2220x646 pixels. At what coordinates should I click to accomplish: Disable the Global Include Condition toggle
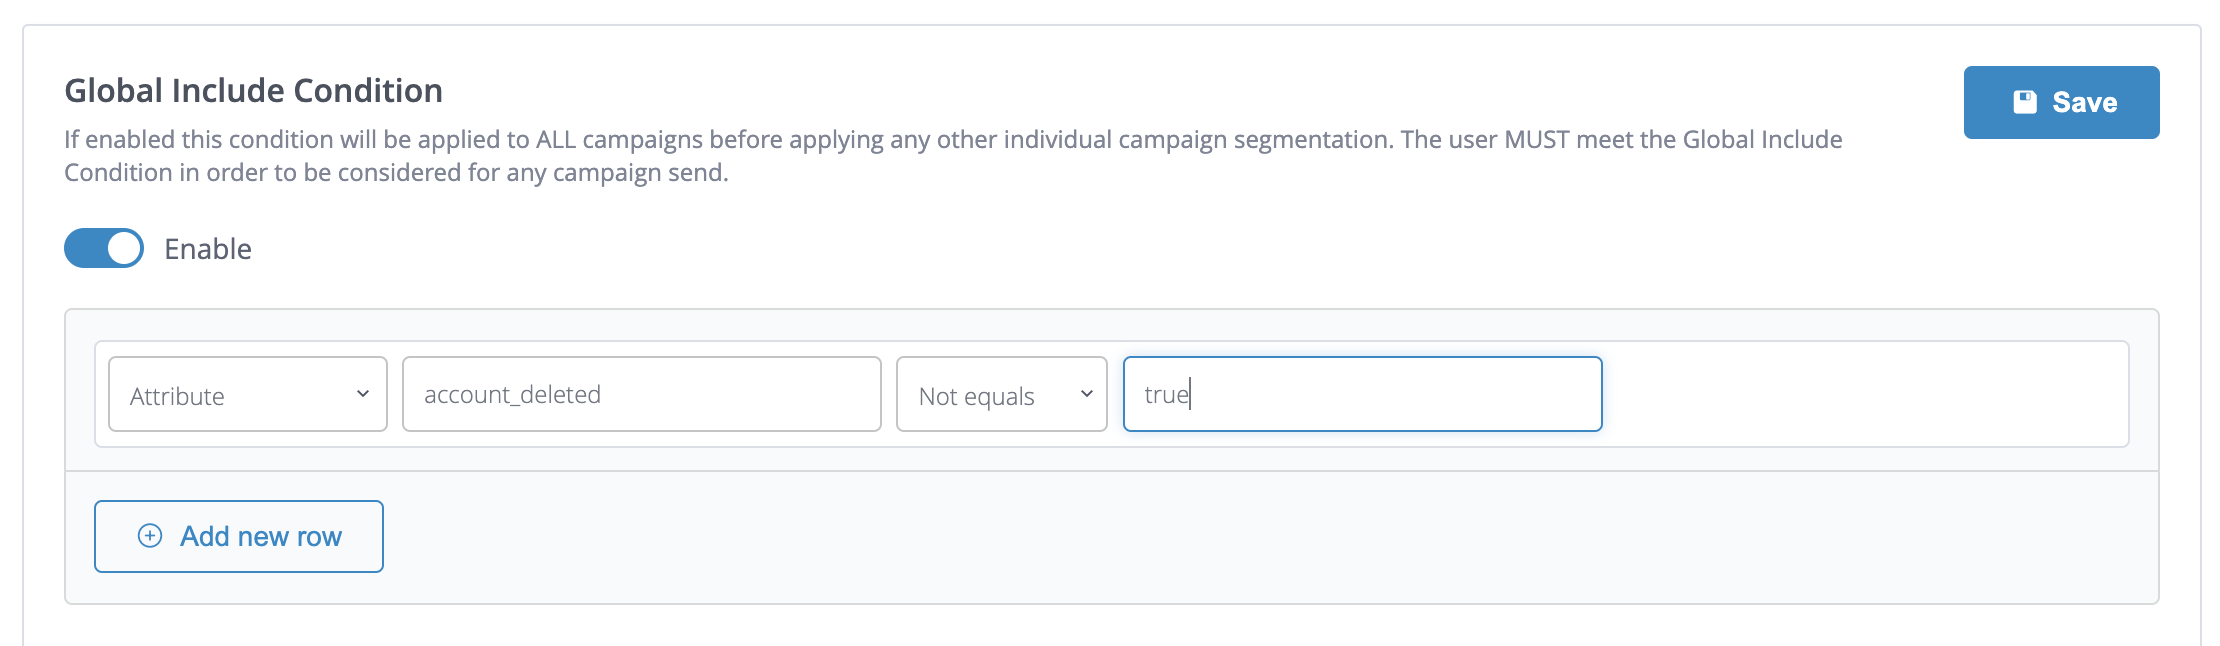[104, 248]
